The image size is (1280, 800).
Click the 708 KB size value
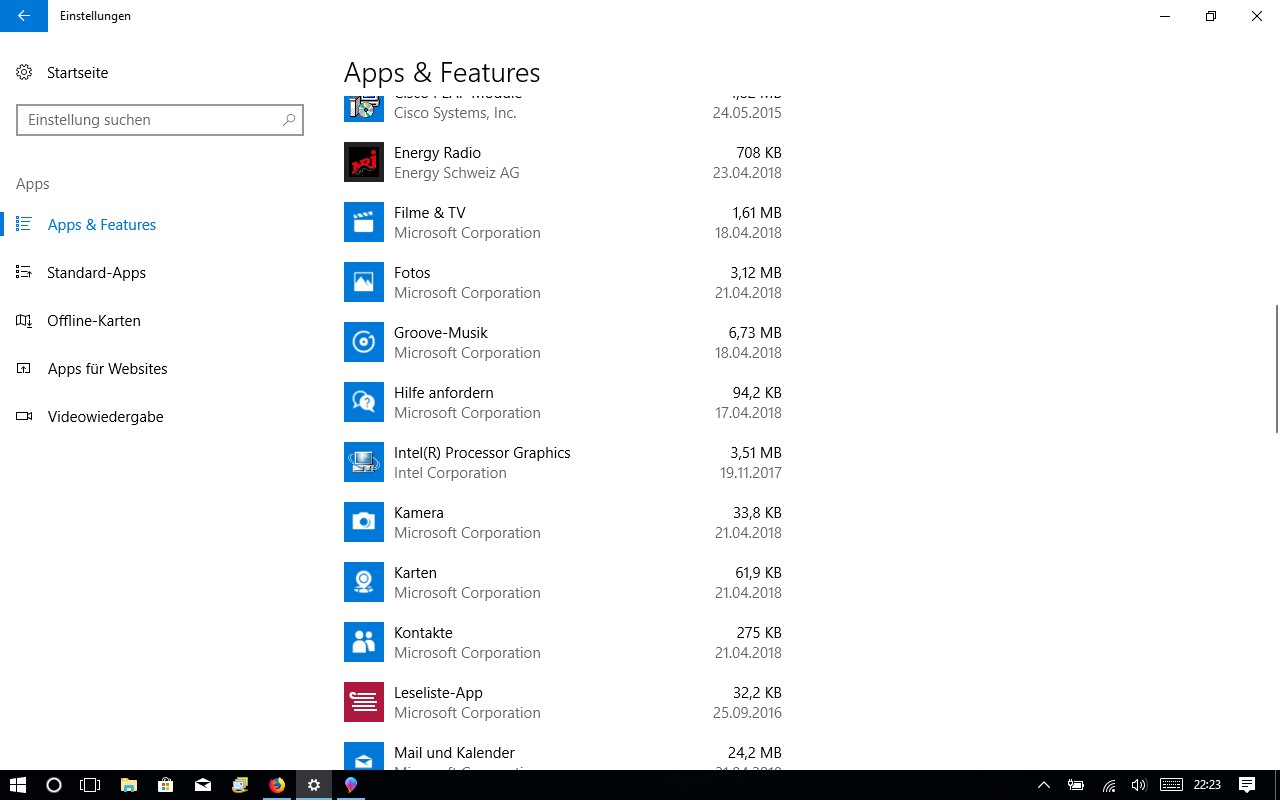(759, 153)
